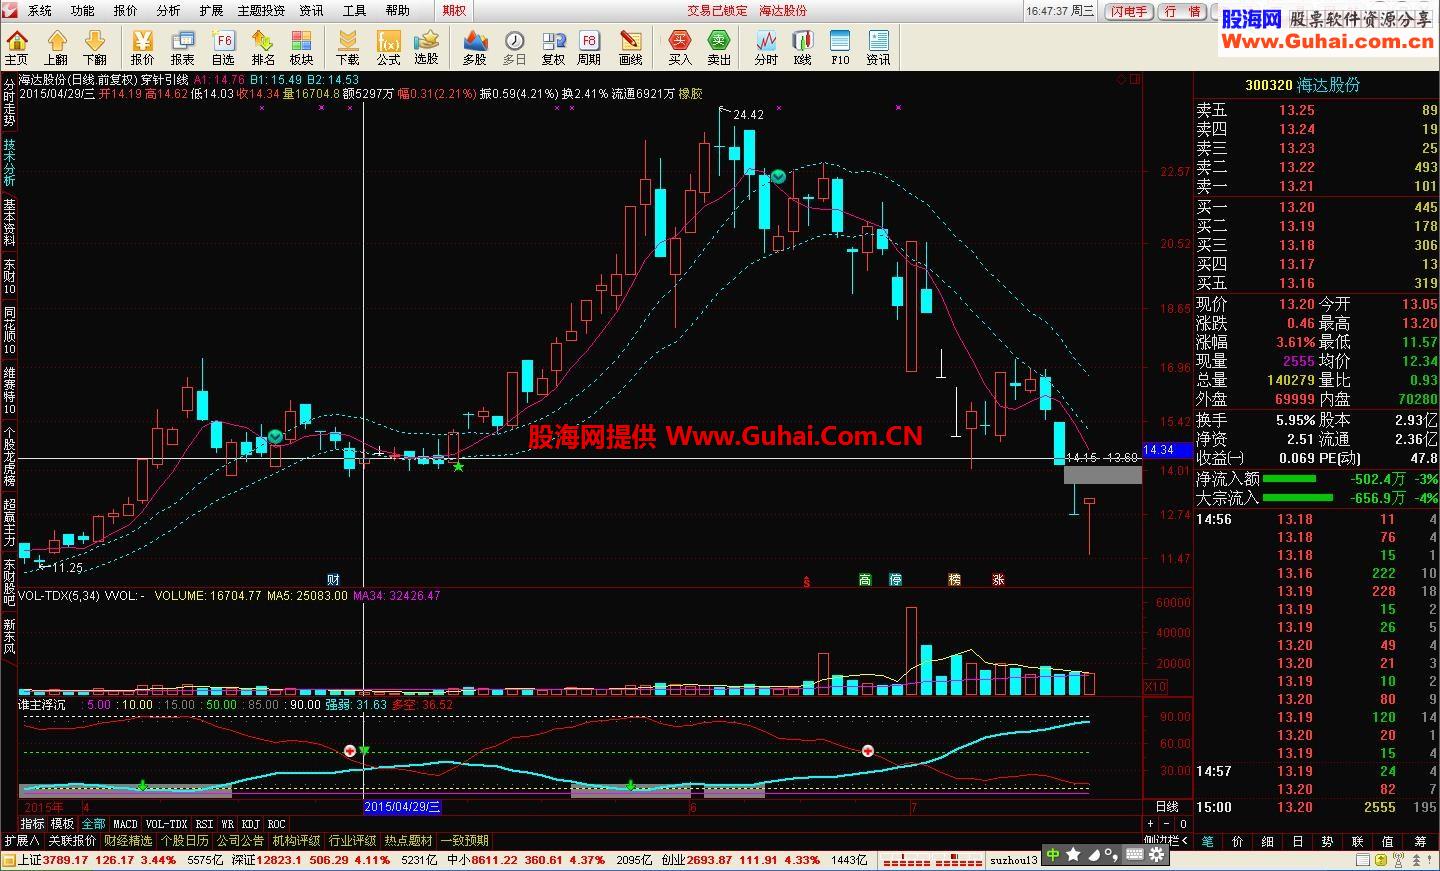Open the 系统 menu
Viewport: 1440px width, 871px height.
pyautogui.click(x=40, y=10)
